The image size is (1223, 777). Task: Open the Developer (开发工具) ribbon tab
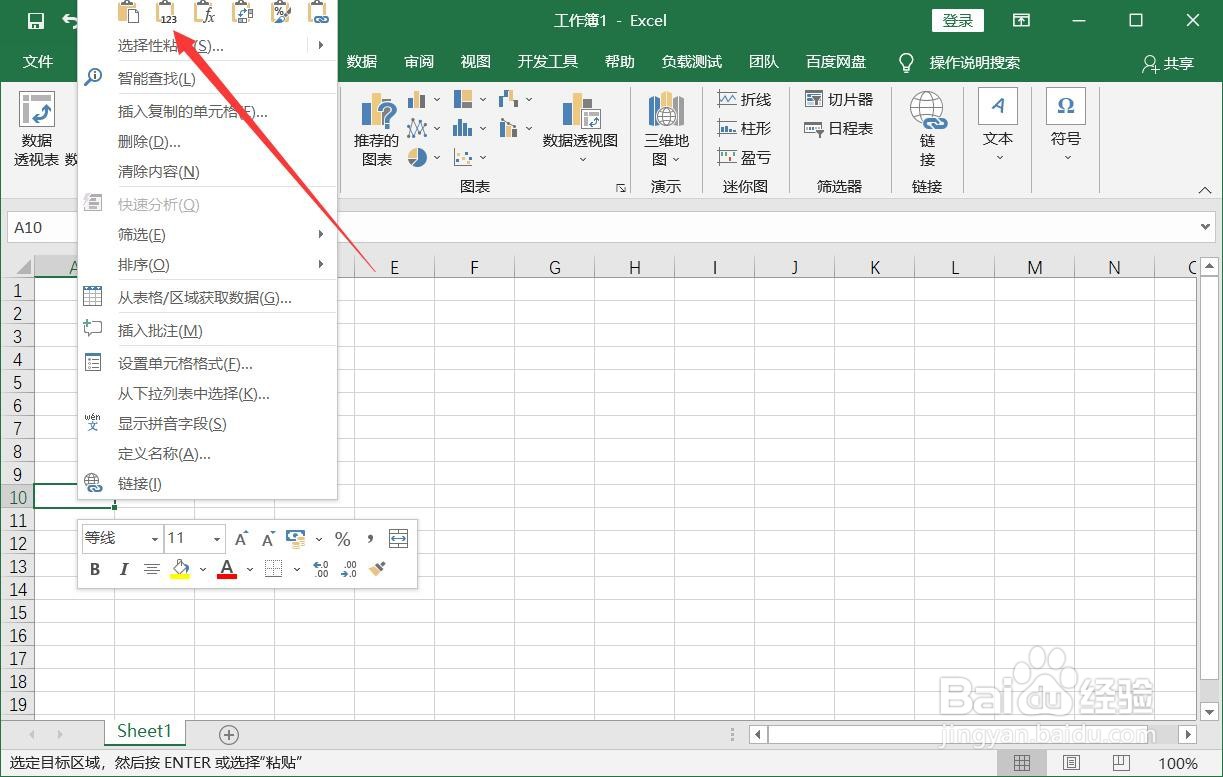coord(548,62)
